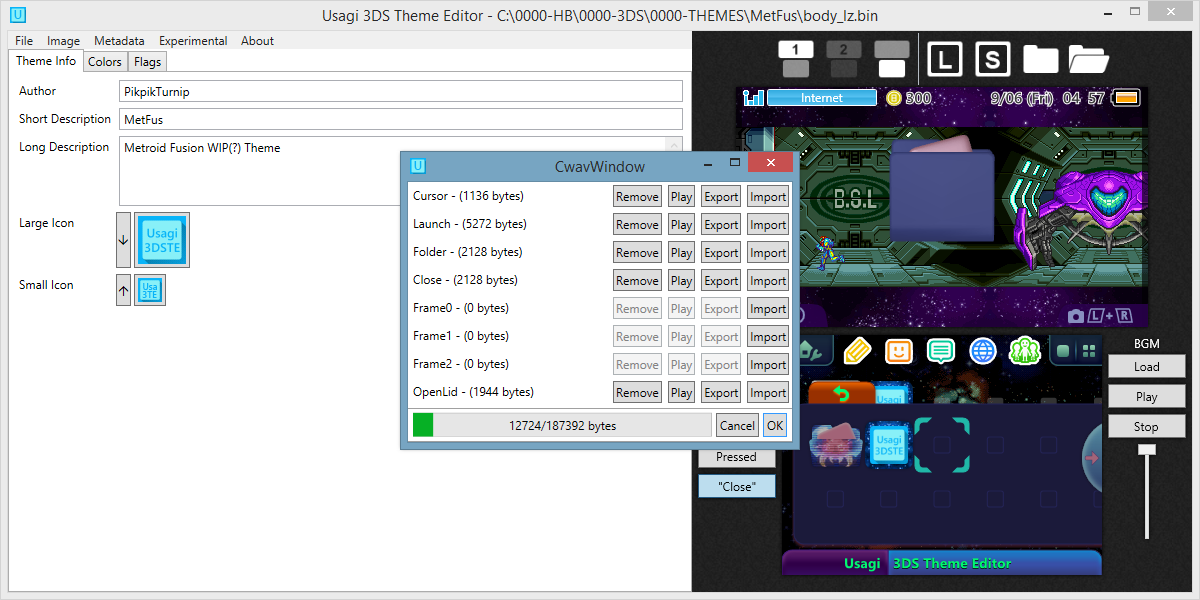Click the open folder icon in toolbar
This screenshot has height=600, width=1200.
tap(1089, 59)
